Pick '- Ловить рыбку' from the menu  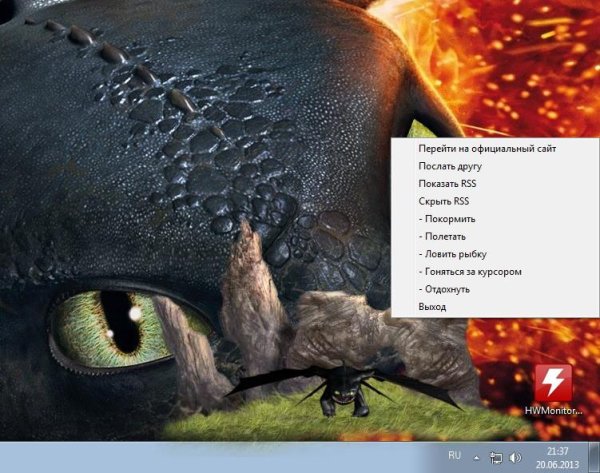495,254
